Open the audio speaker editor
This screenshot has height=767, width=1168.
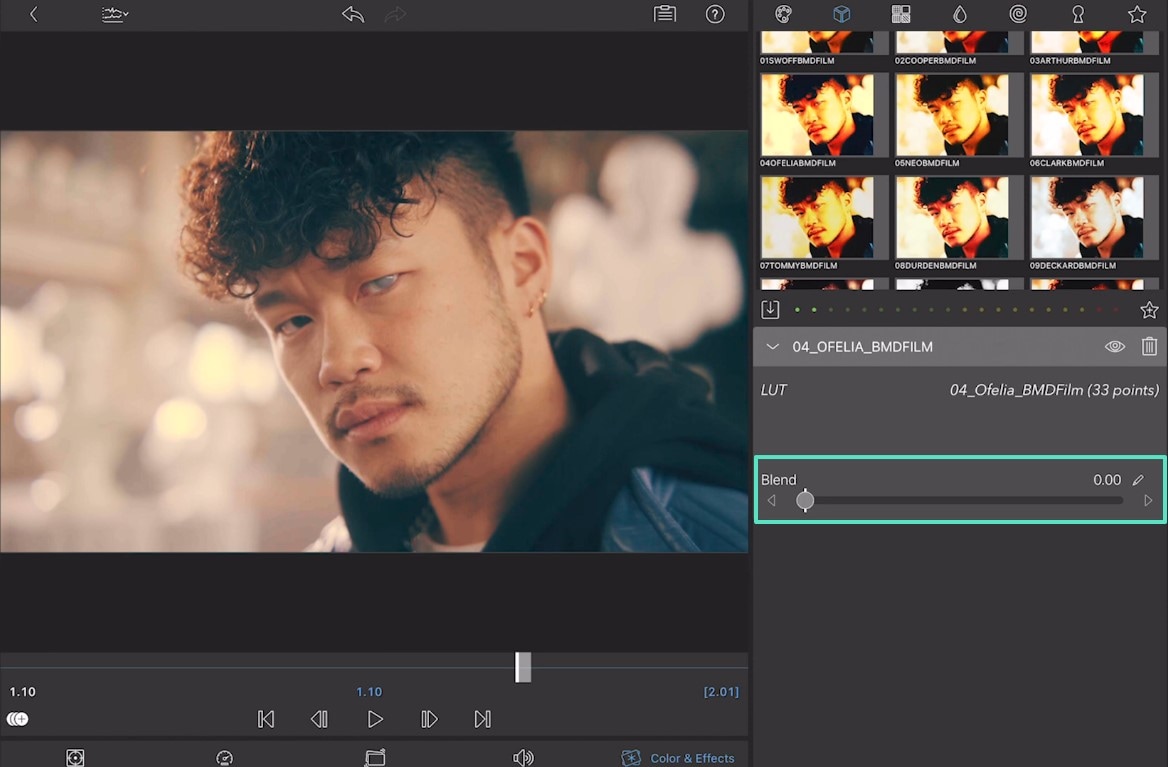(x=524, y=758)
